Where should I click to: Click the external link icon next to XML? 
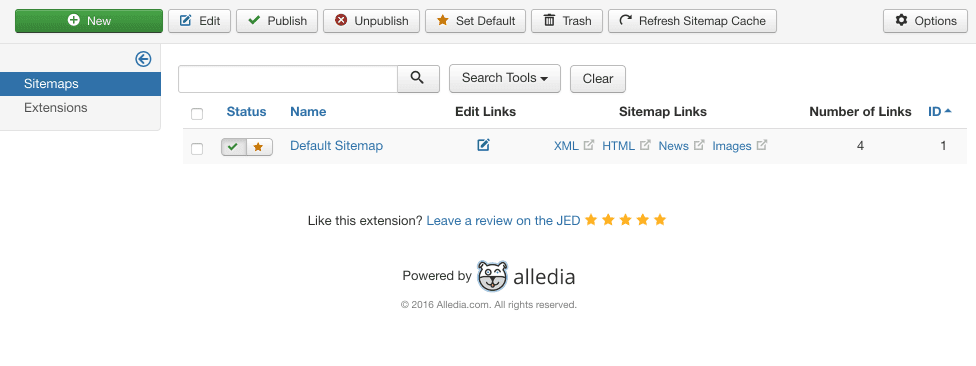589,145
